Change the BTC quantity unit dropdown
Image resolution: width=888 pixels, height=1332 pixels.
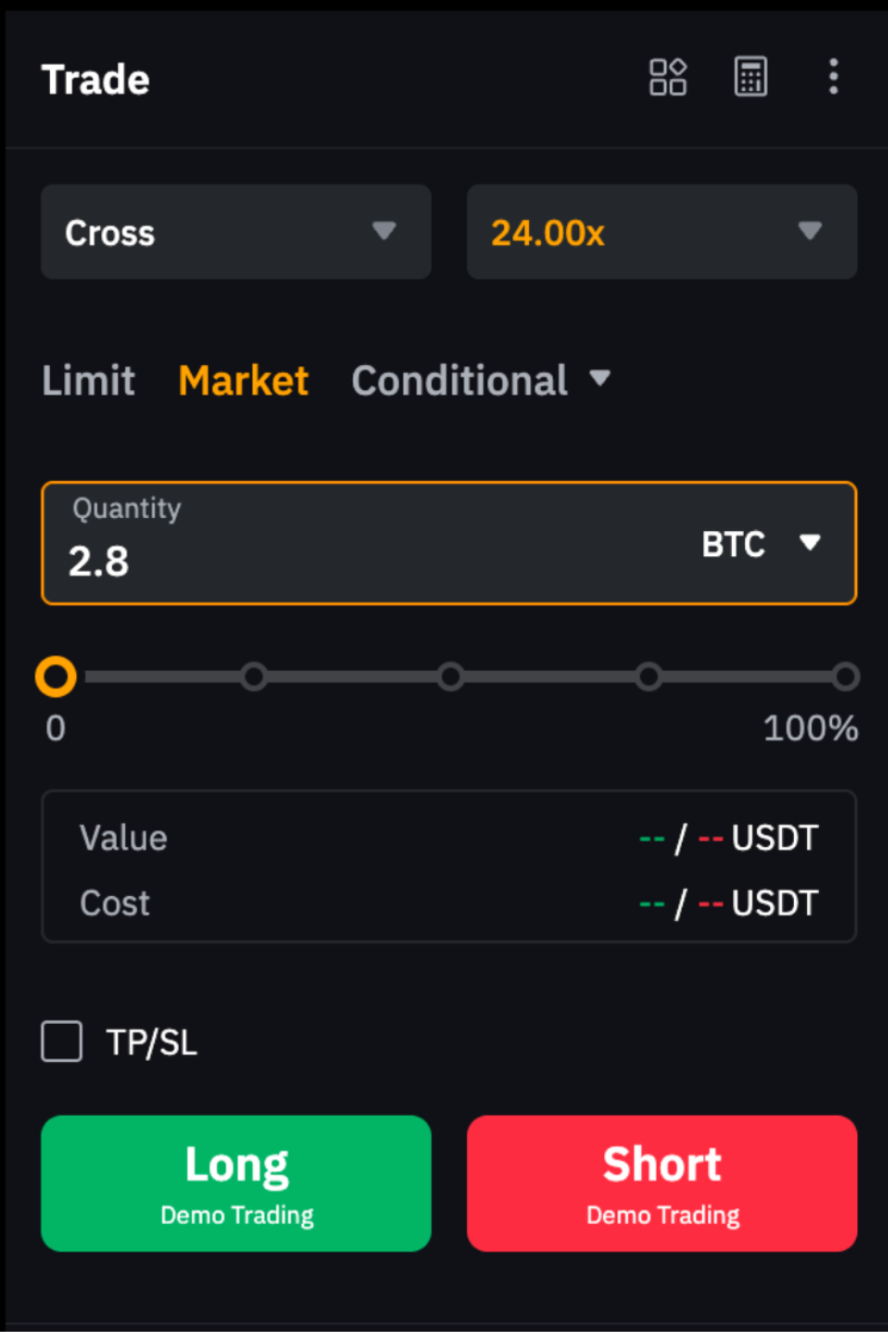click(760, 544)
